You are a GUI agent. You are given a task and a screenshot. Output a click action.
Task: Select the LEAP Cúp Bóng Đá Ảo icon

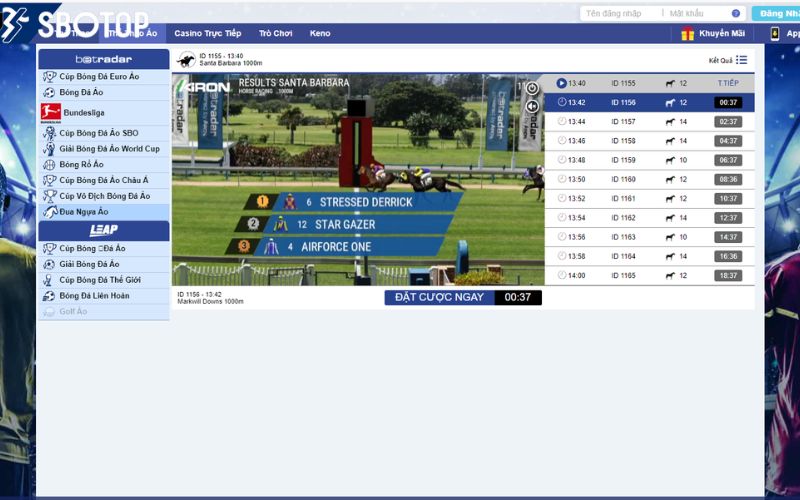49,248
